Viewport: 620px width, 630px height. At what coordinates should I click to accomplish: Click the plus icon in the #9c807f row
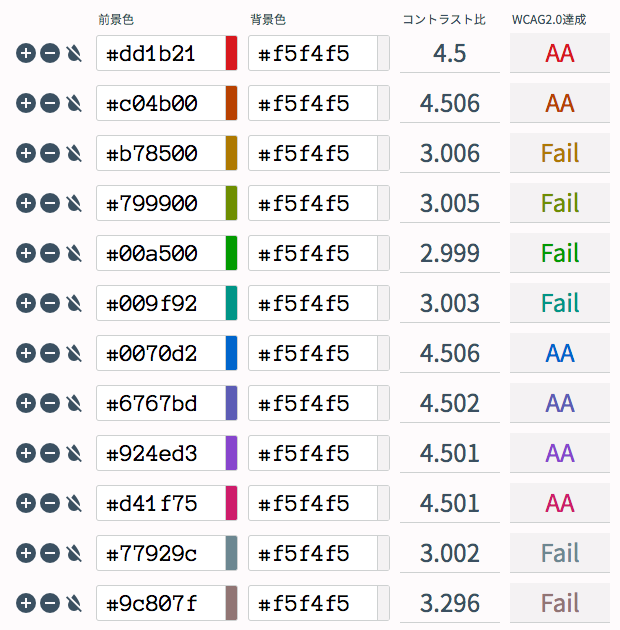click(26, 603)
